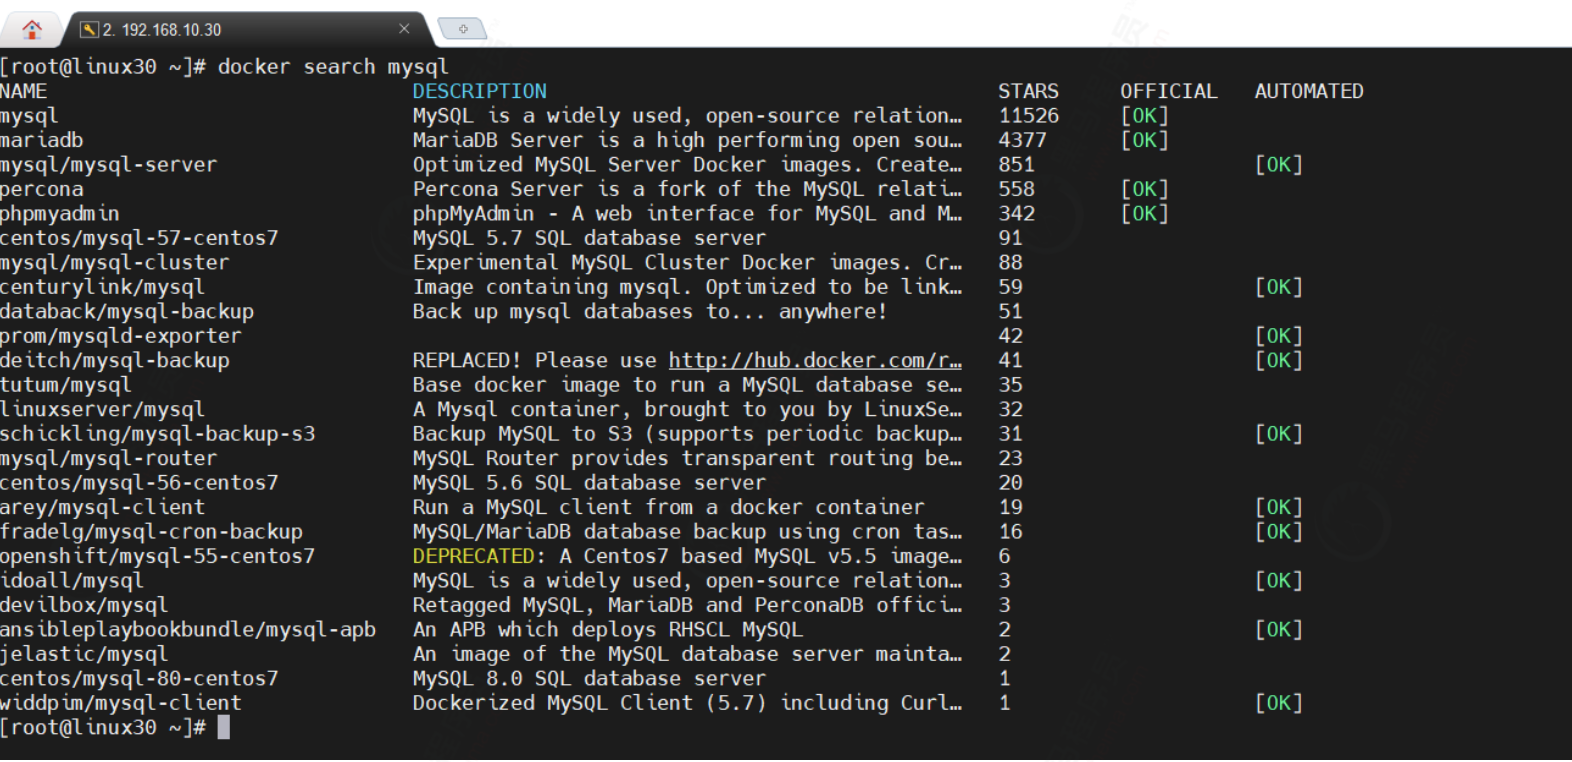Click the DESCRIPTION column header text
Screen dimensions: 1572x762
click(480, 91)
